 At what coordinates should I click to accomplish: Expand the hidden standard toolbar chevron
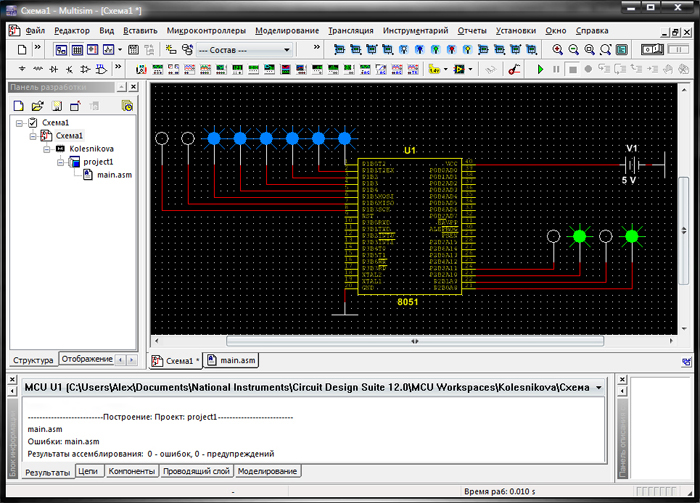[x=38, y=47]
